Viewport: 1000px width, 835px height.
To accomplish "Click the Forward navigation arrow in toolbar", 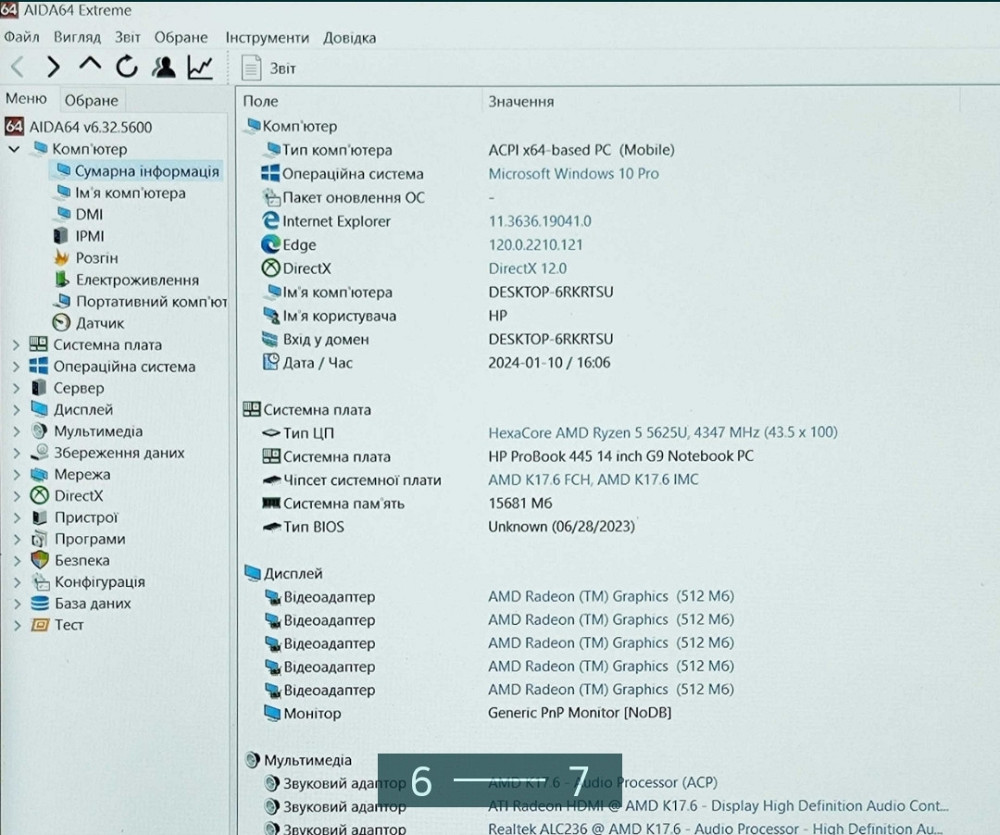I will [53, 67].
